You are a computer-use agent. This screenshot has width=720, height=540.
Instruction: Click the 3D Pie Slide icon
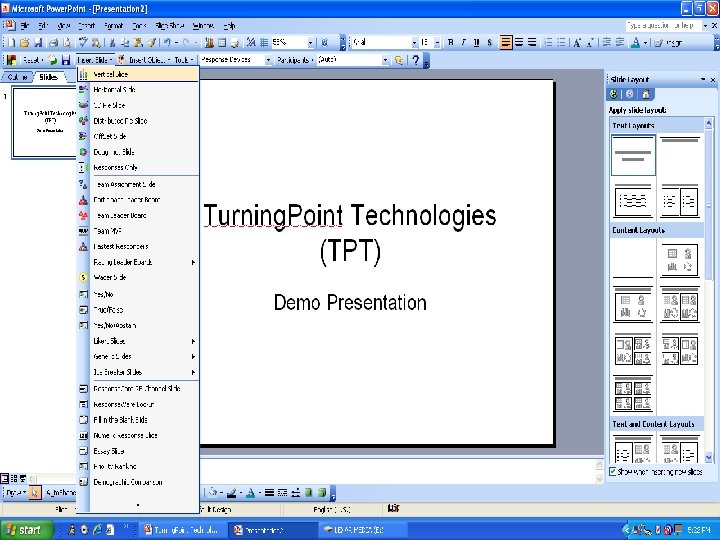tap(83, 105)
